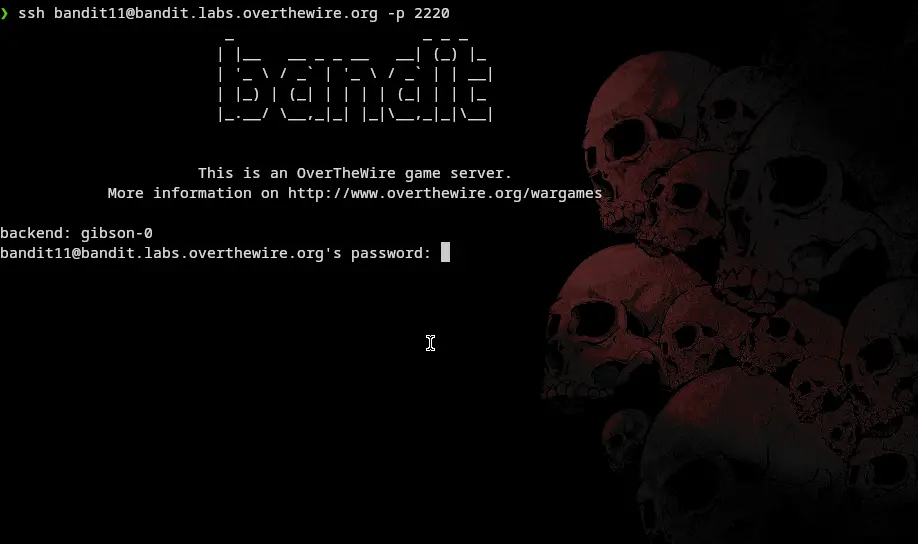
Task: Open the http://www.overthewire.org/wargames link
Action: point(445,193)
